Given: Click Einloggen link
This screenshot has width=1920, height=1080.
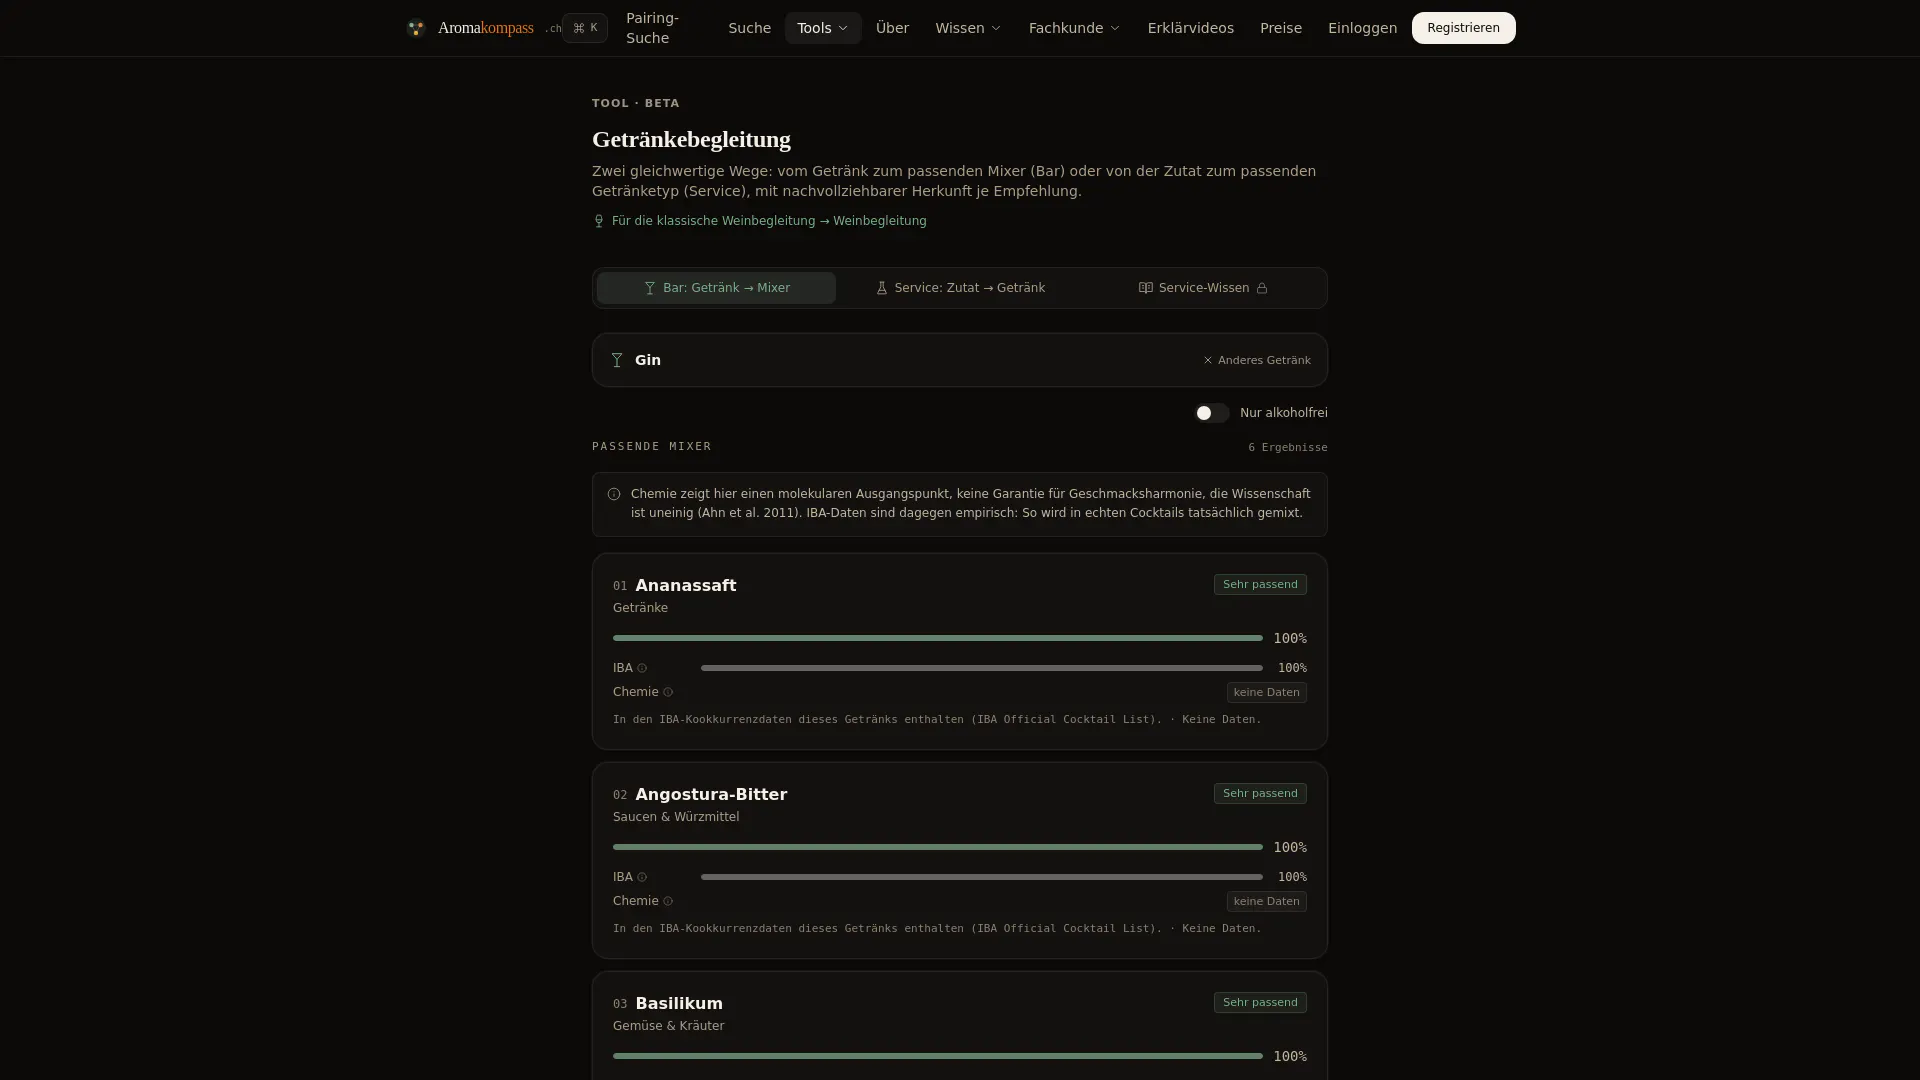Looking at the screenshot, I should click(x=1362, y=28).
